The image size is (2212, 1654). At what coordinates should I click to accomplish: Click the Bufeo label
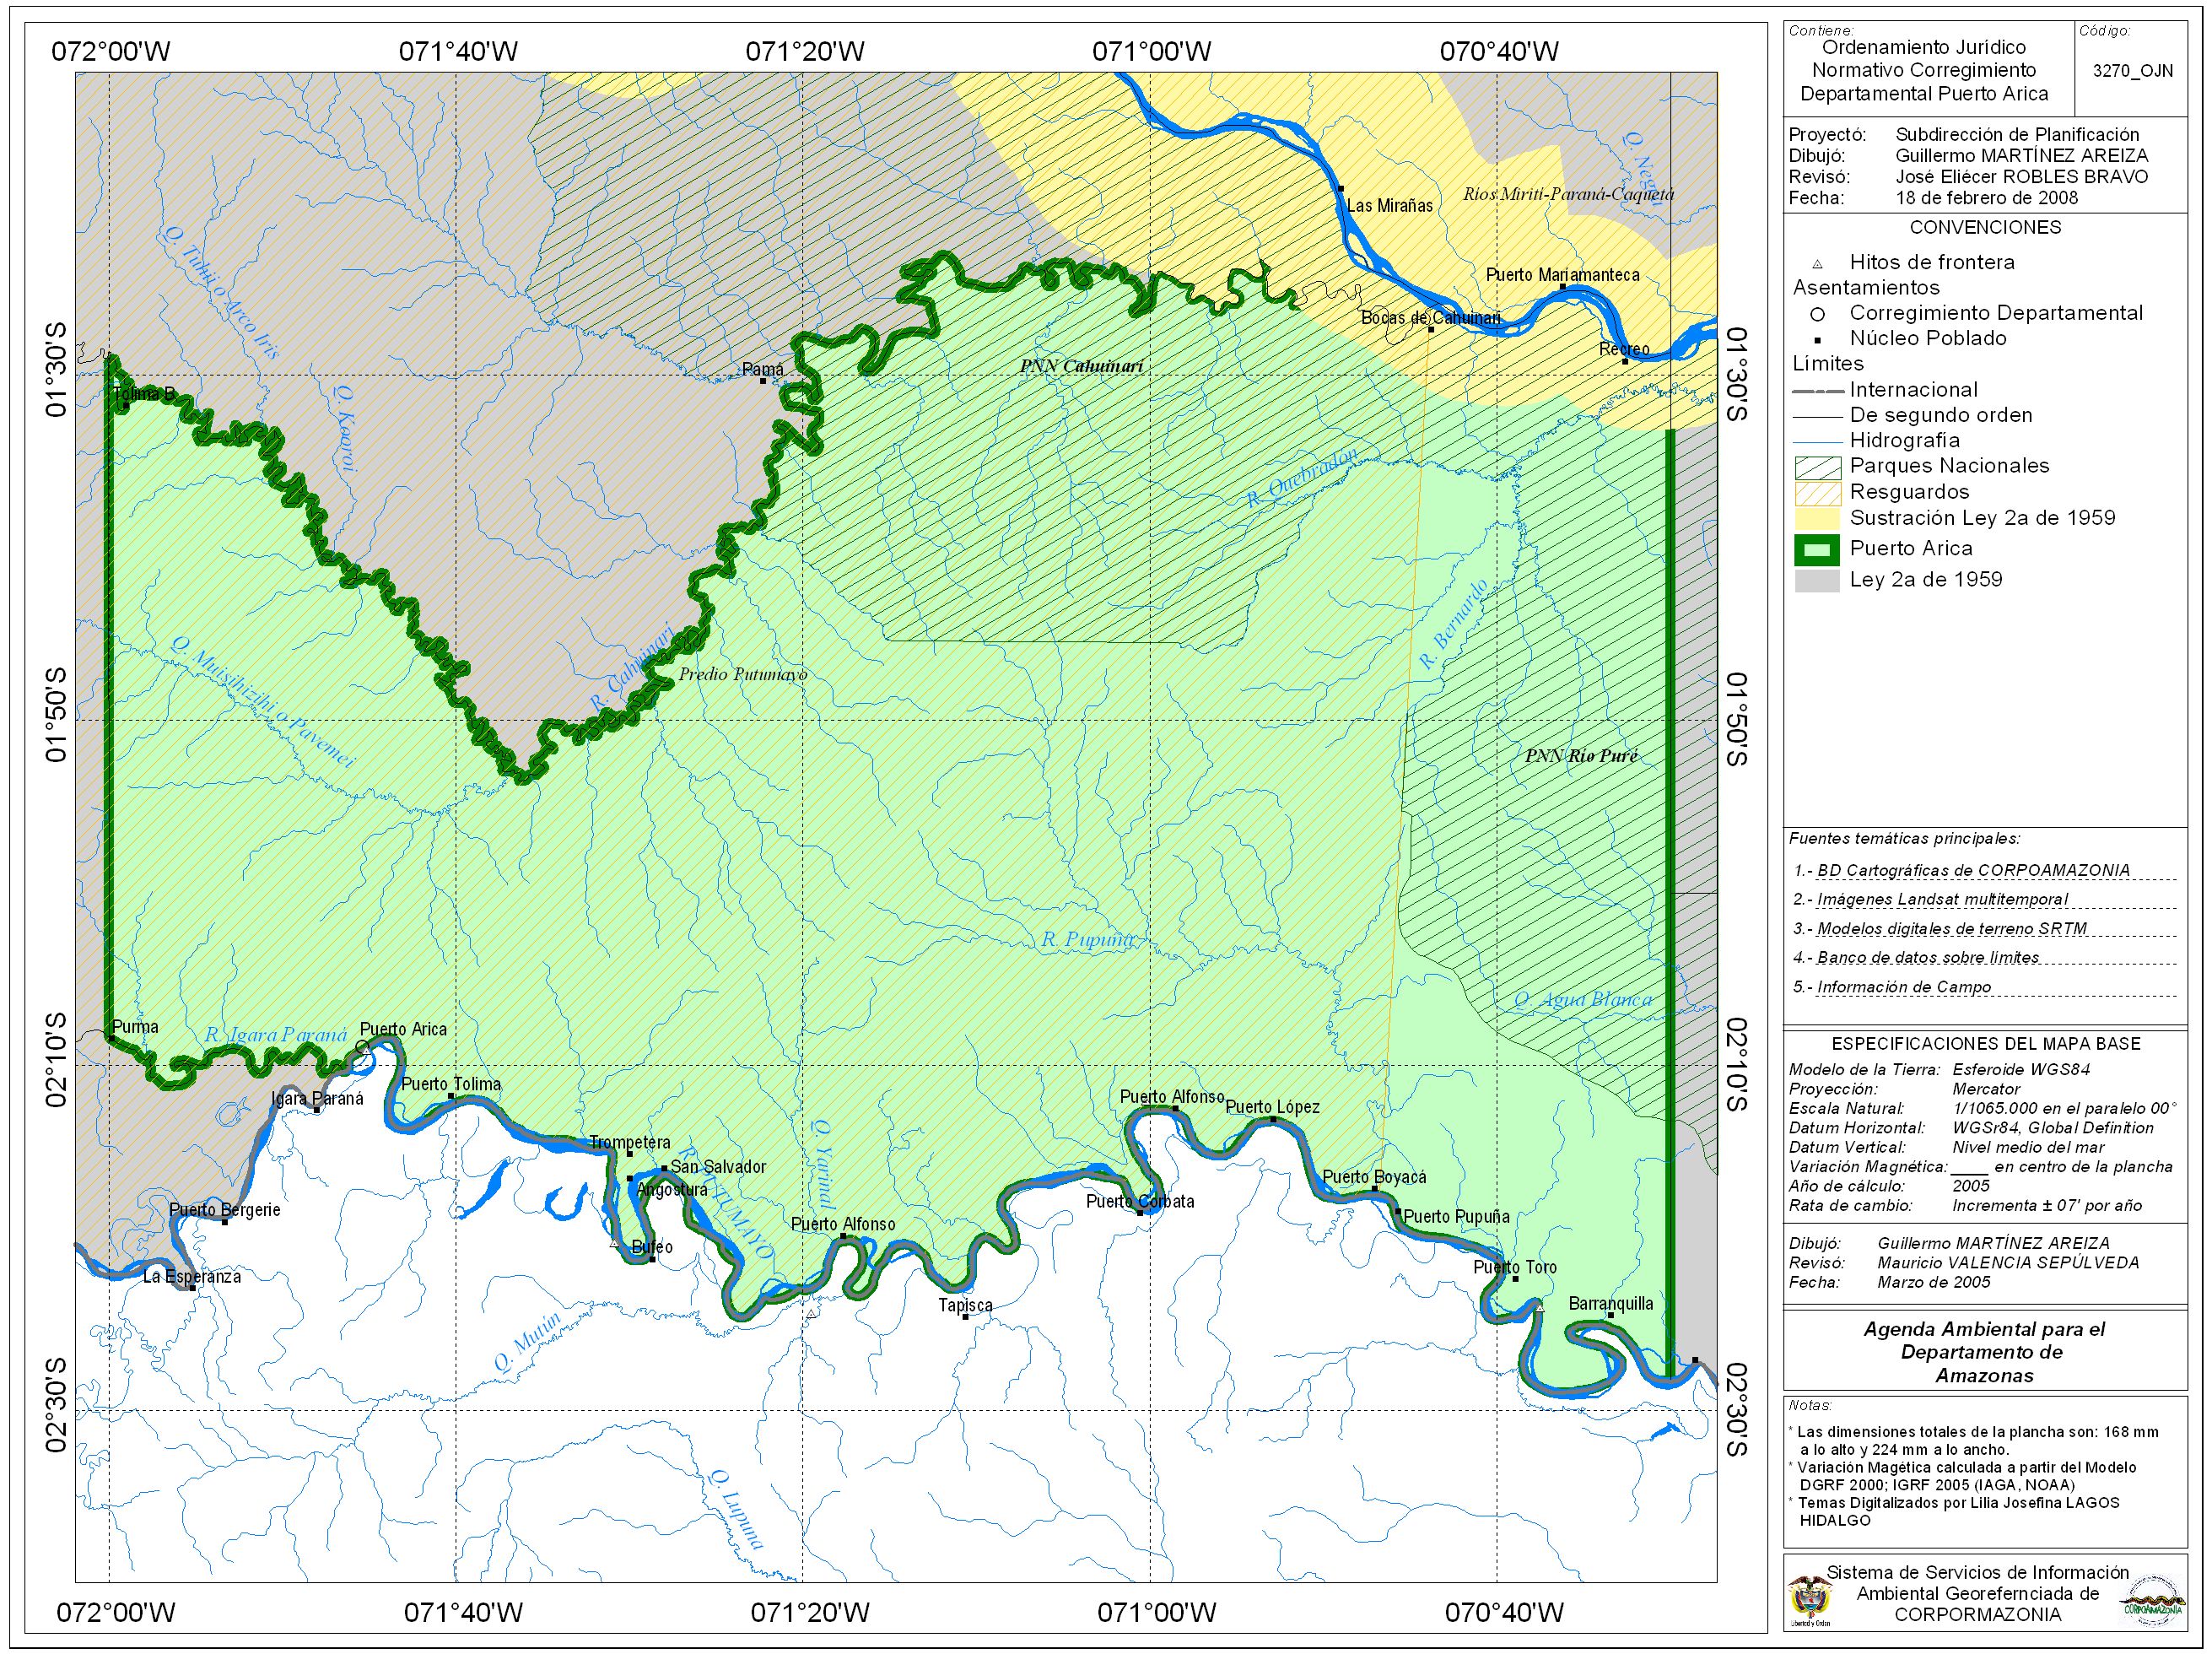(x=652, y=1248)
